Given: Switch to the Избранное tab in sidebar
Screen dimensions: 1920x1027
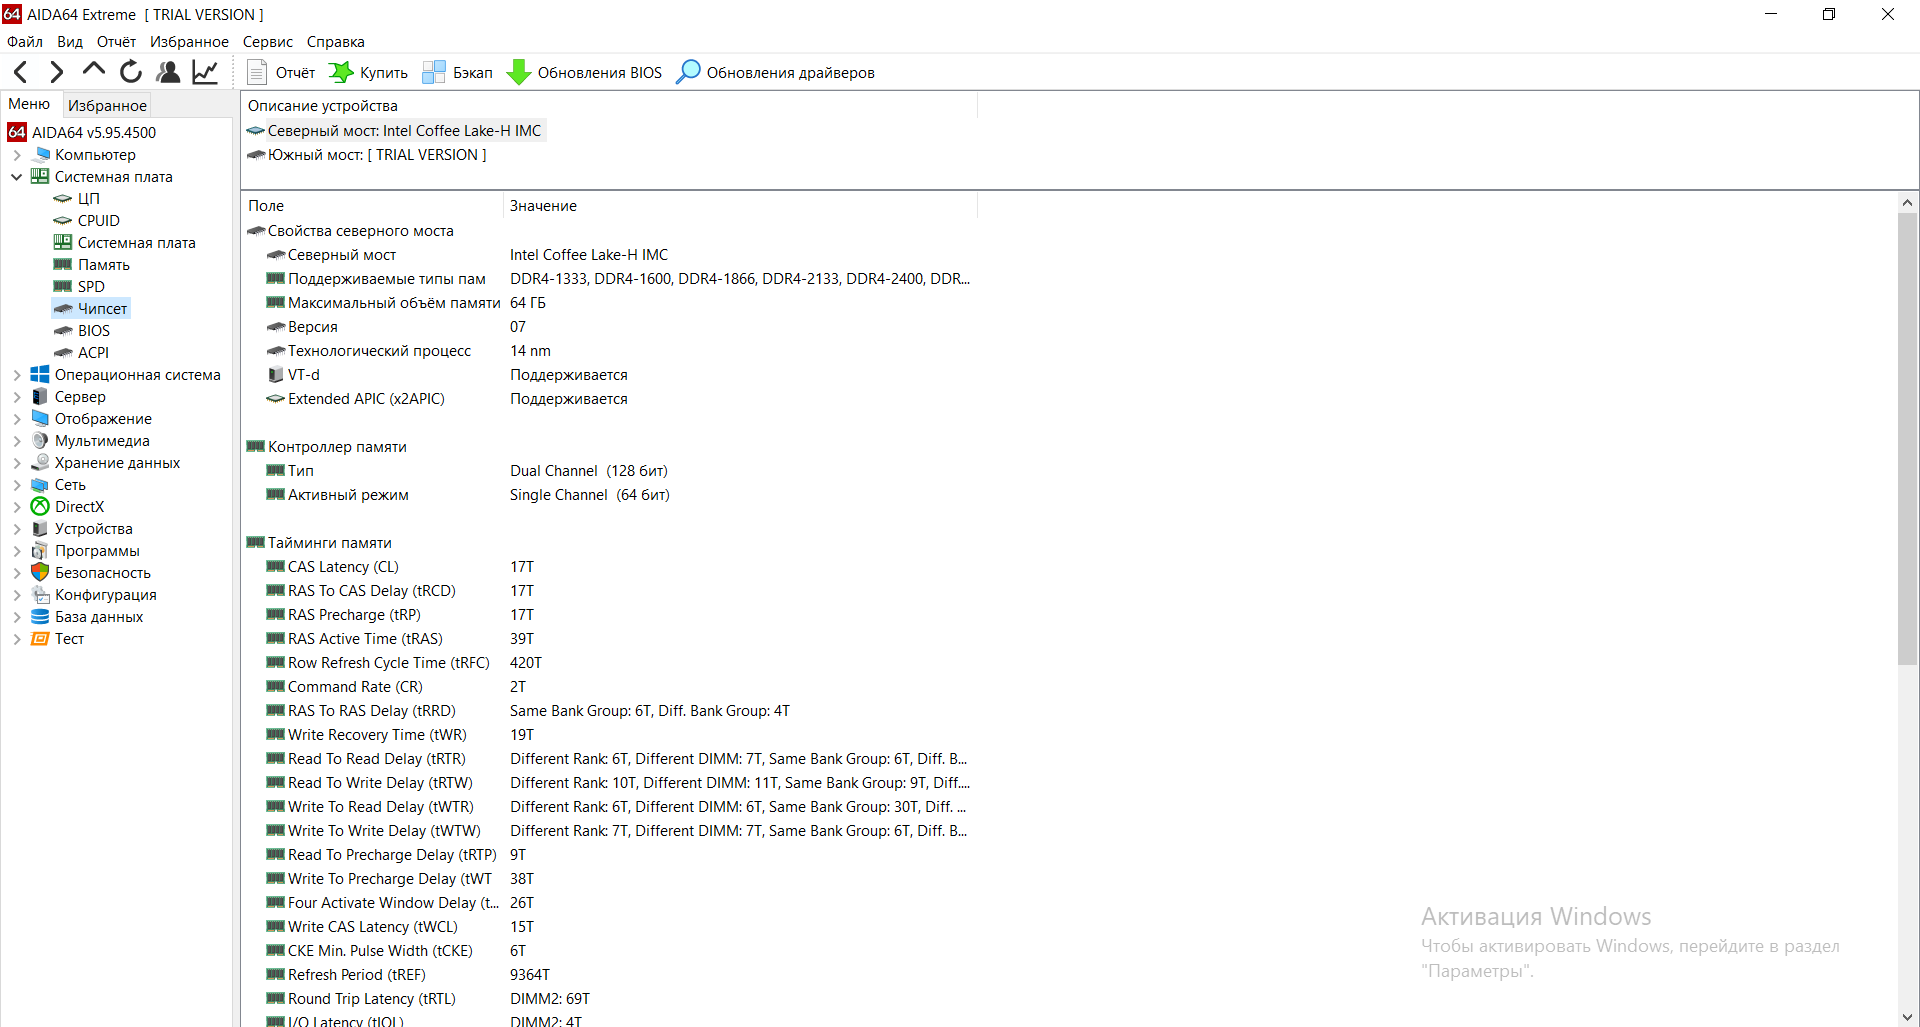Looking at the screenshot, I should 107,105.
